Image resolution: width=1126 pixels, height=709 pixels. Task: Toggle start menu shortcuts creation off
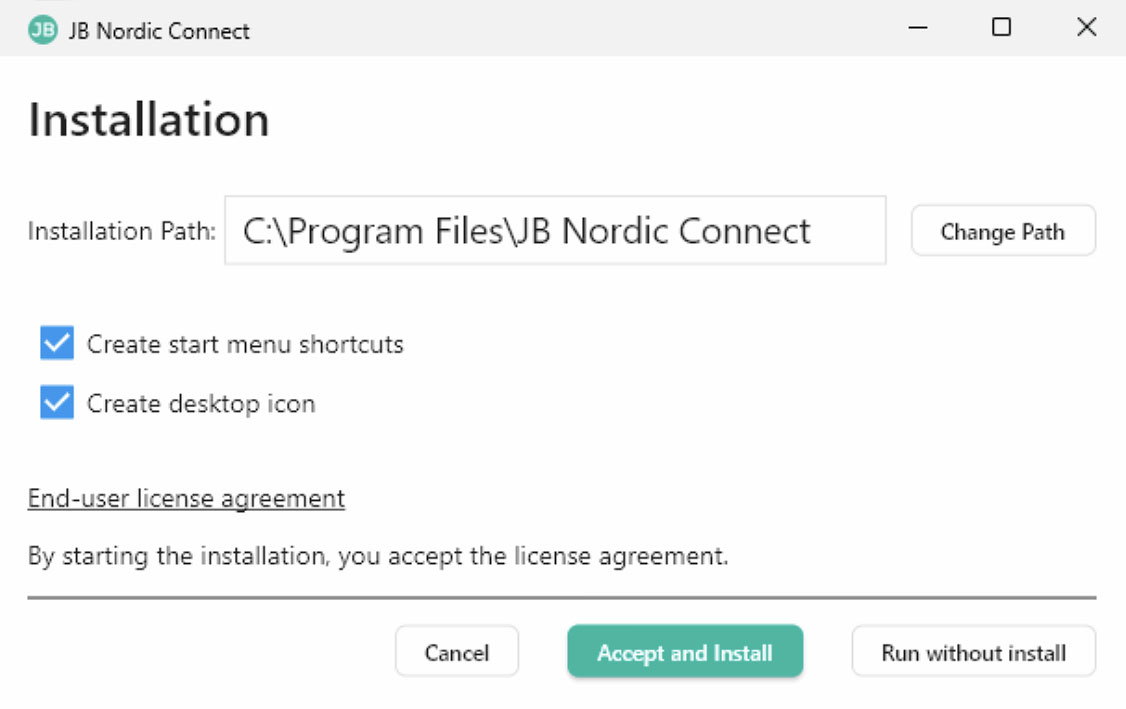pos(57,343)
